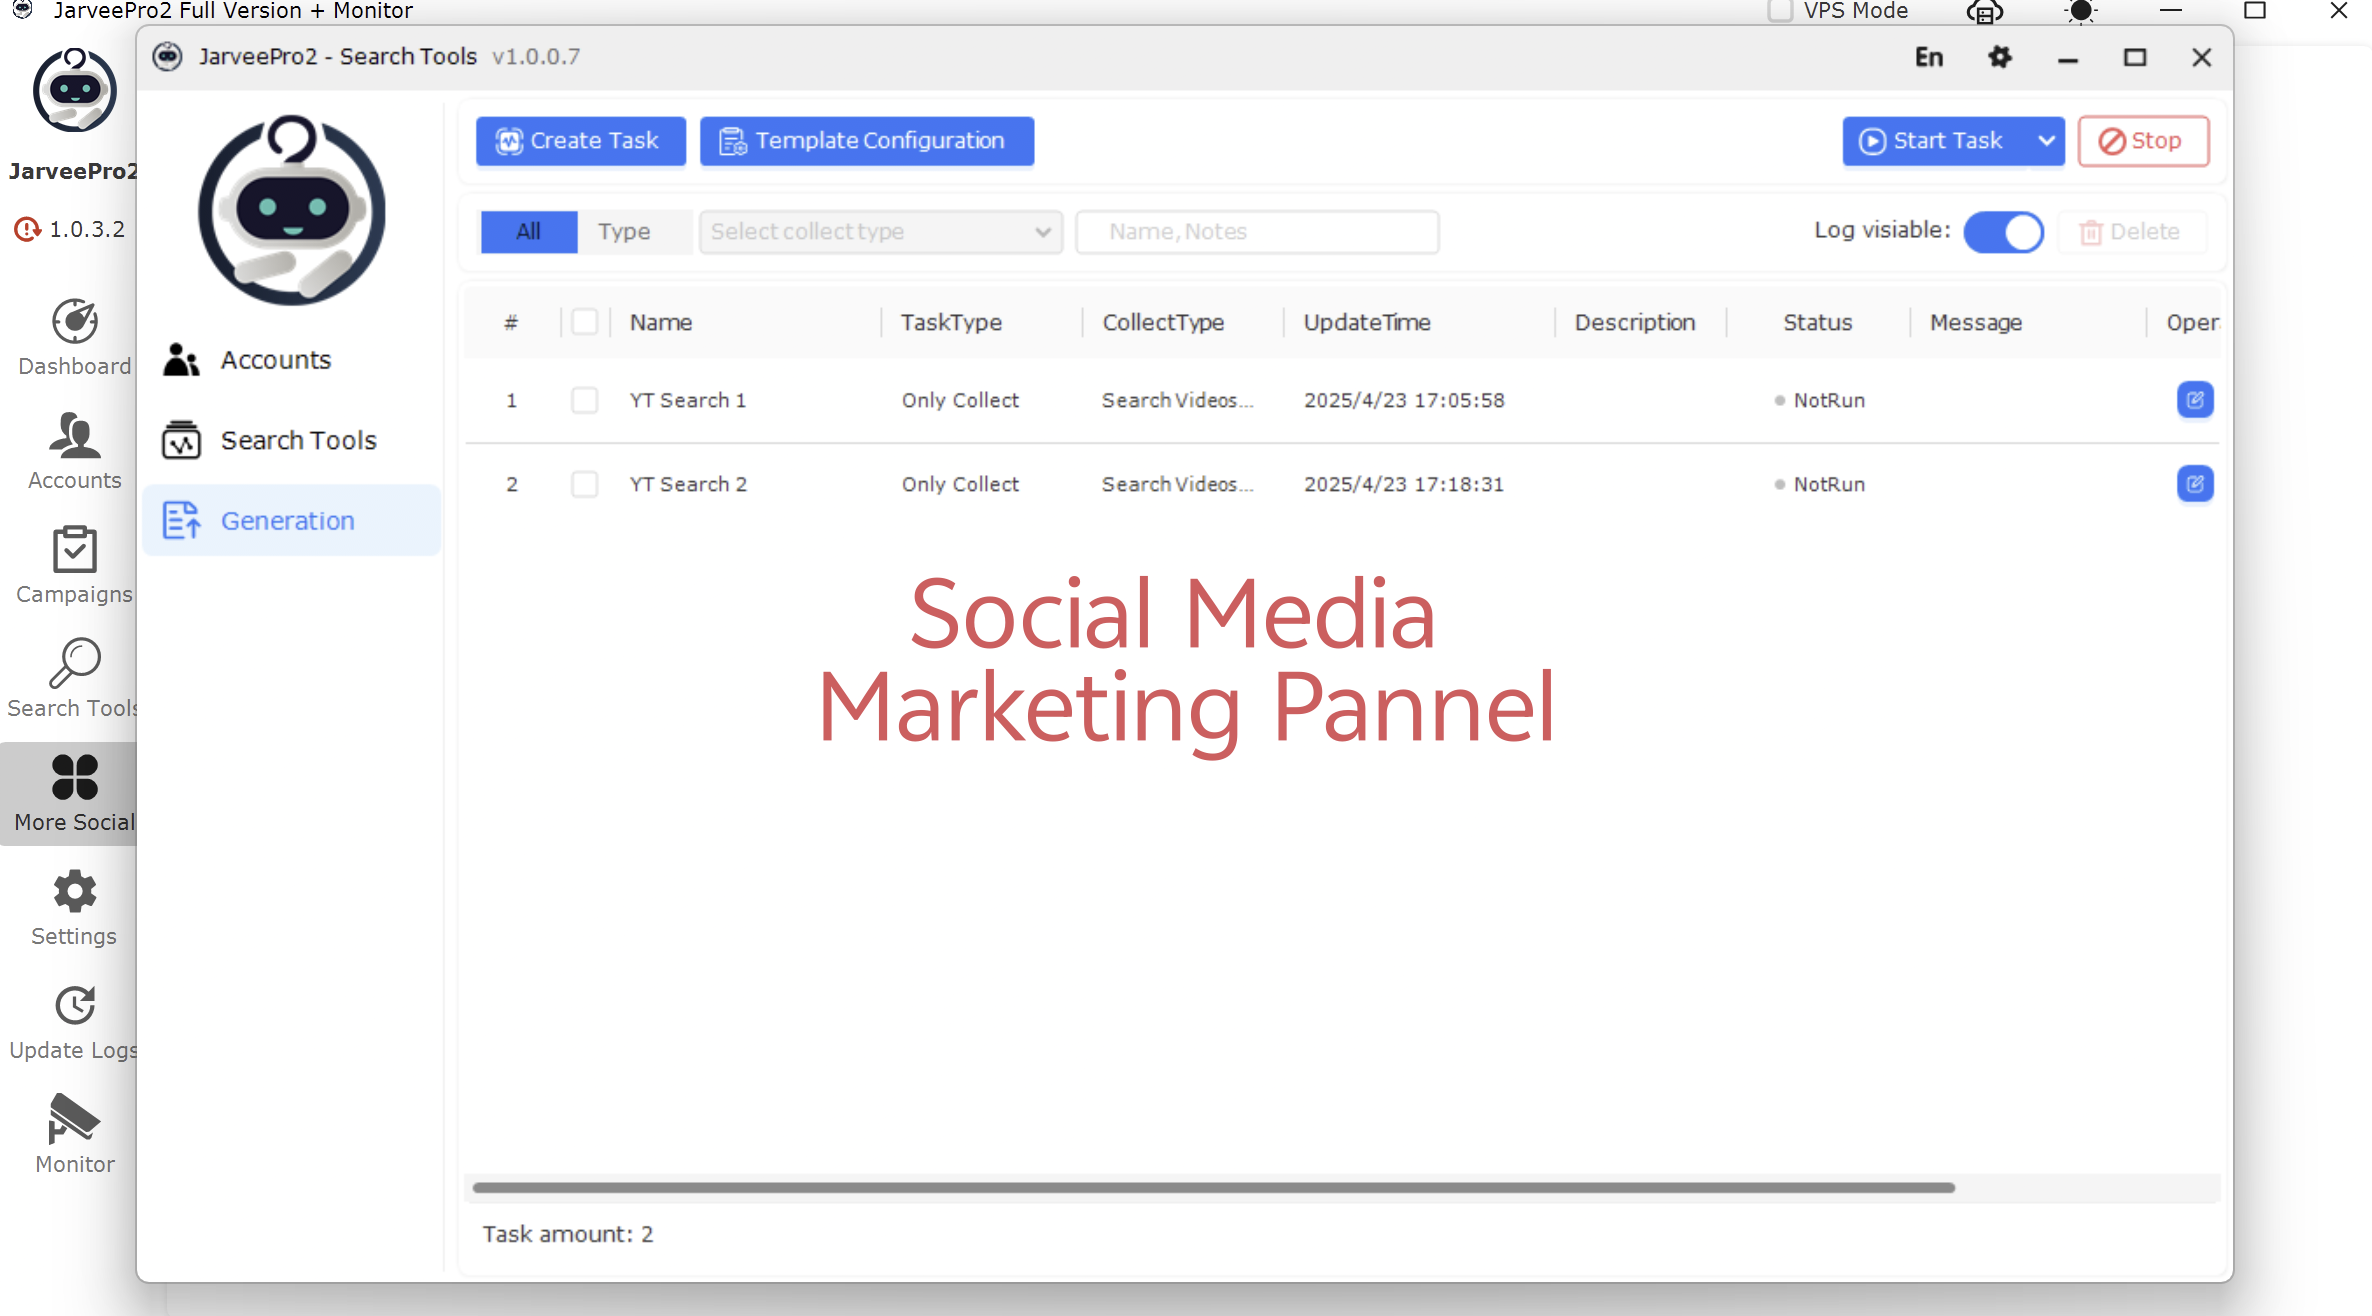Expand the Start Task dropdown arrow
The image size is (2372, 1316).
[2046, 141]
